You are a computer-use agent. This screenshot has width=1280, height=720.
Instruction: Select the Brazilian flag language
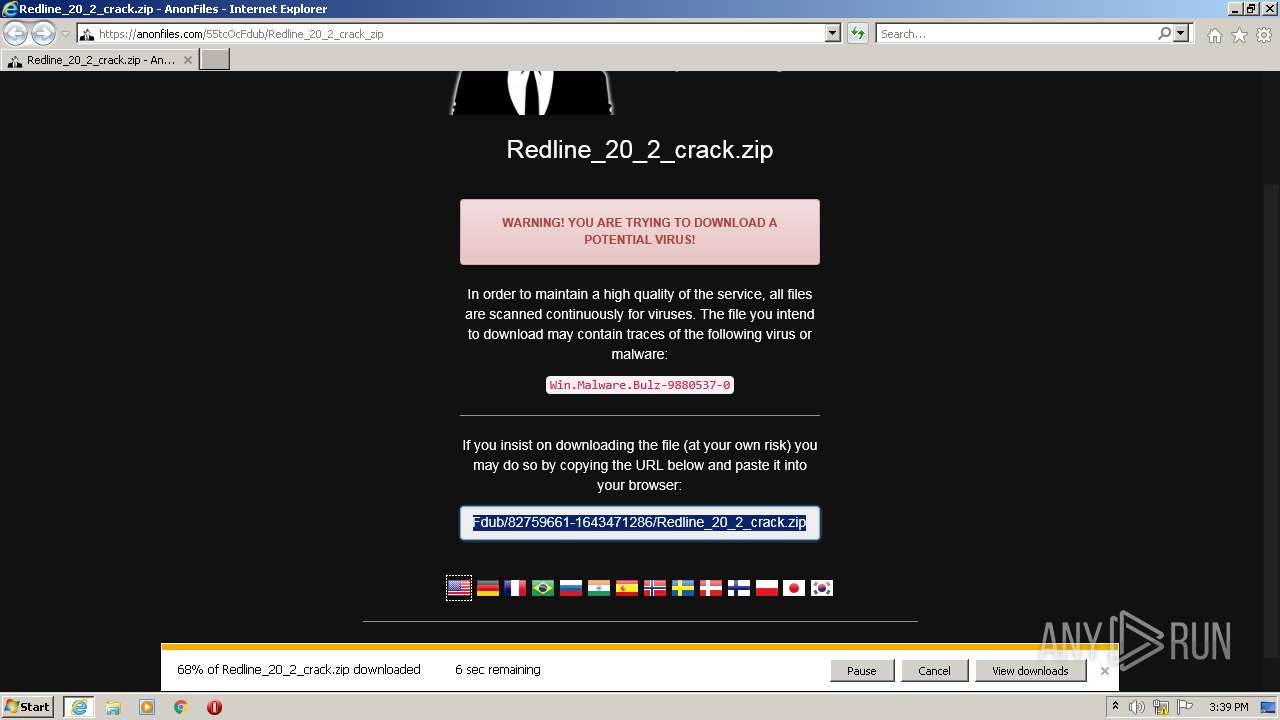[543, 588]
